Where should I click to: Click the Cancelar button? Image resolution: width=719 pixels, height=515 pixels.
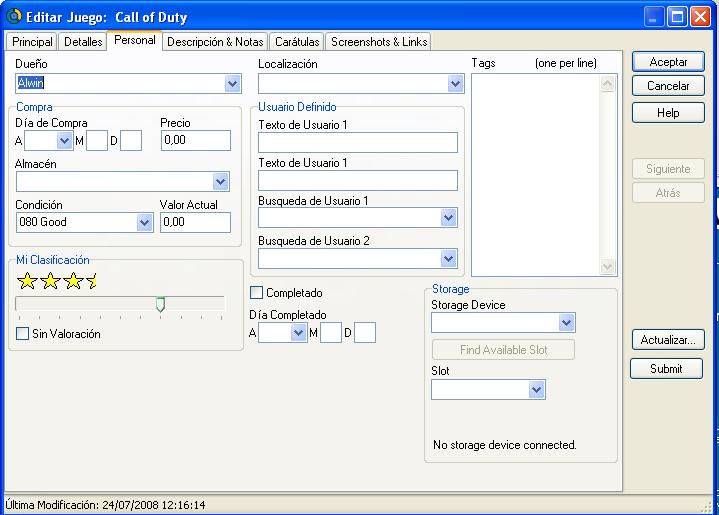click(668, 86)
